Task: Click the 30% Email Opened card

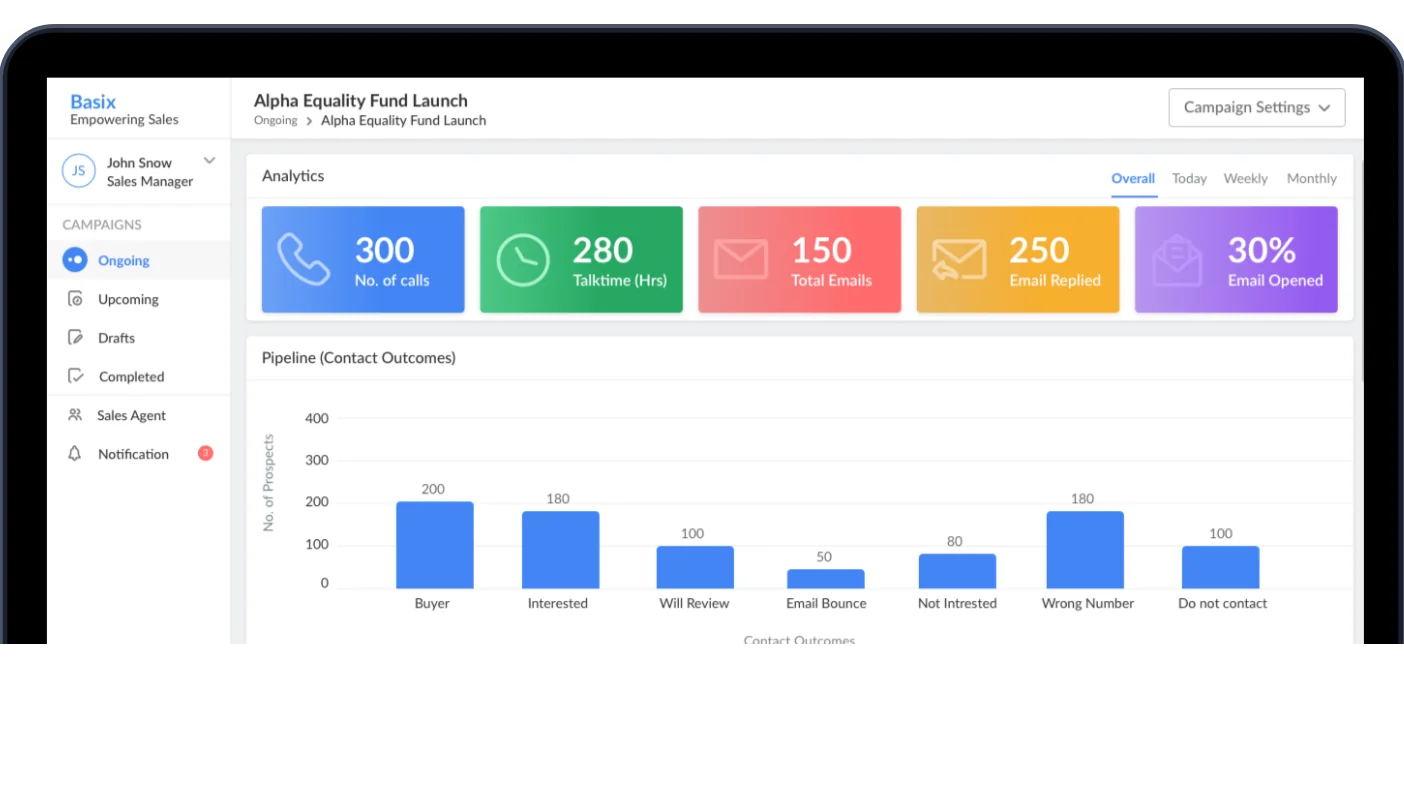Action: [1236, 260]
